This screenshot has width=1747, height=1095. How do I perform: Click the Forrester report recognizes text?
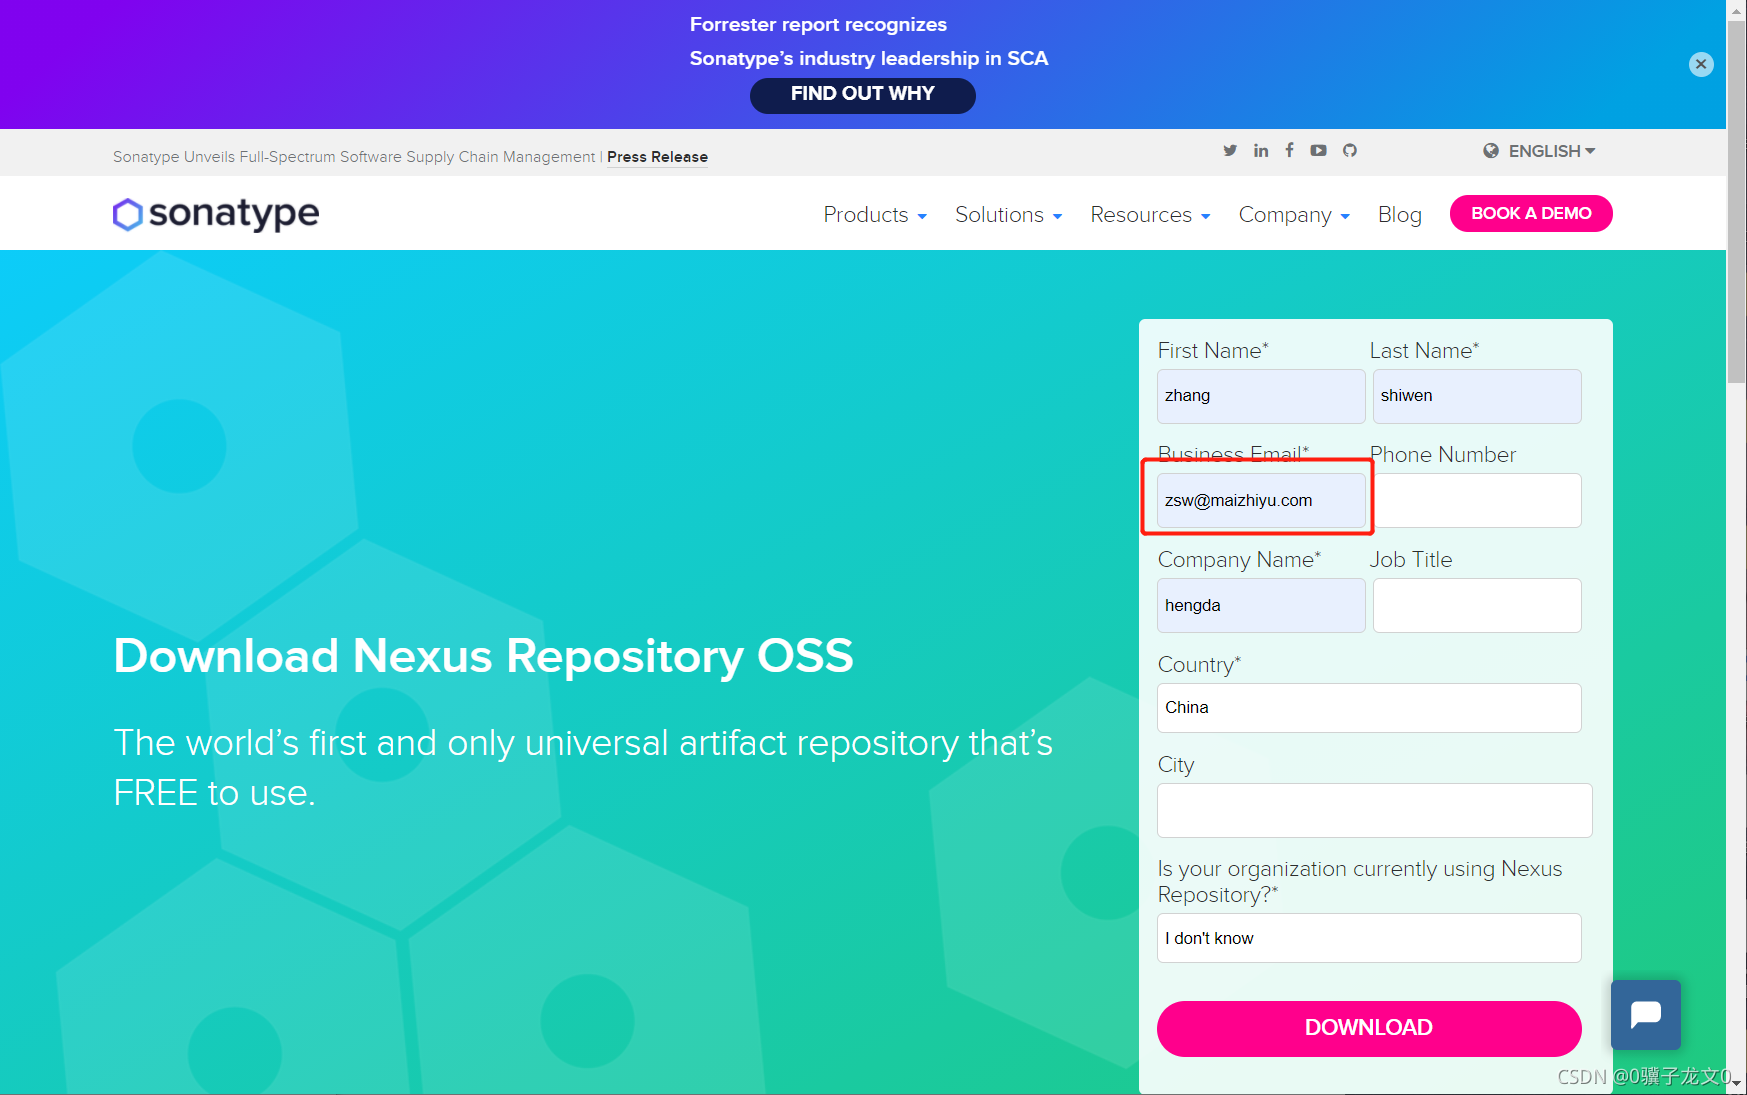pyautogui.click(x=818, y=25)
